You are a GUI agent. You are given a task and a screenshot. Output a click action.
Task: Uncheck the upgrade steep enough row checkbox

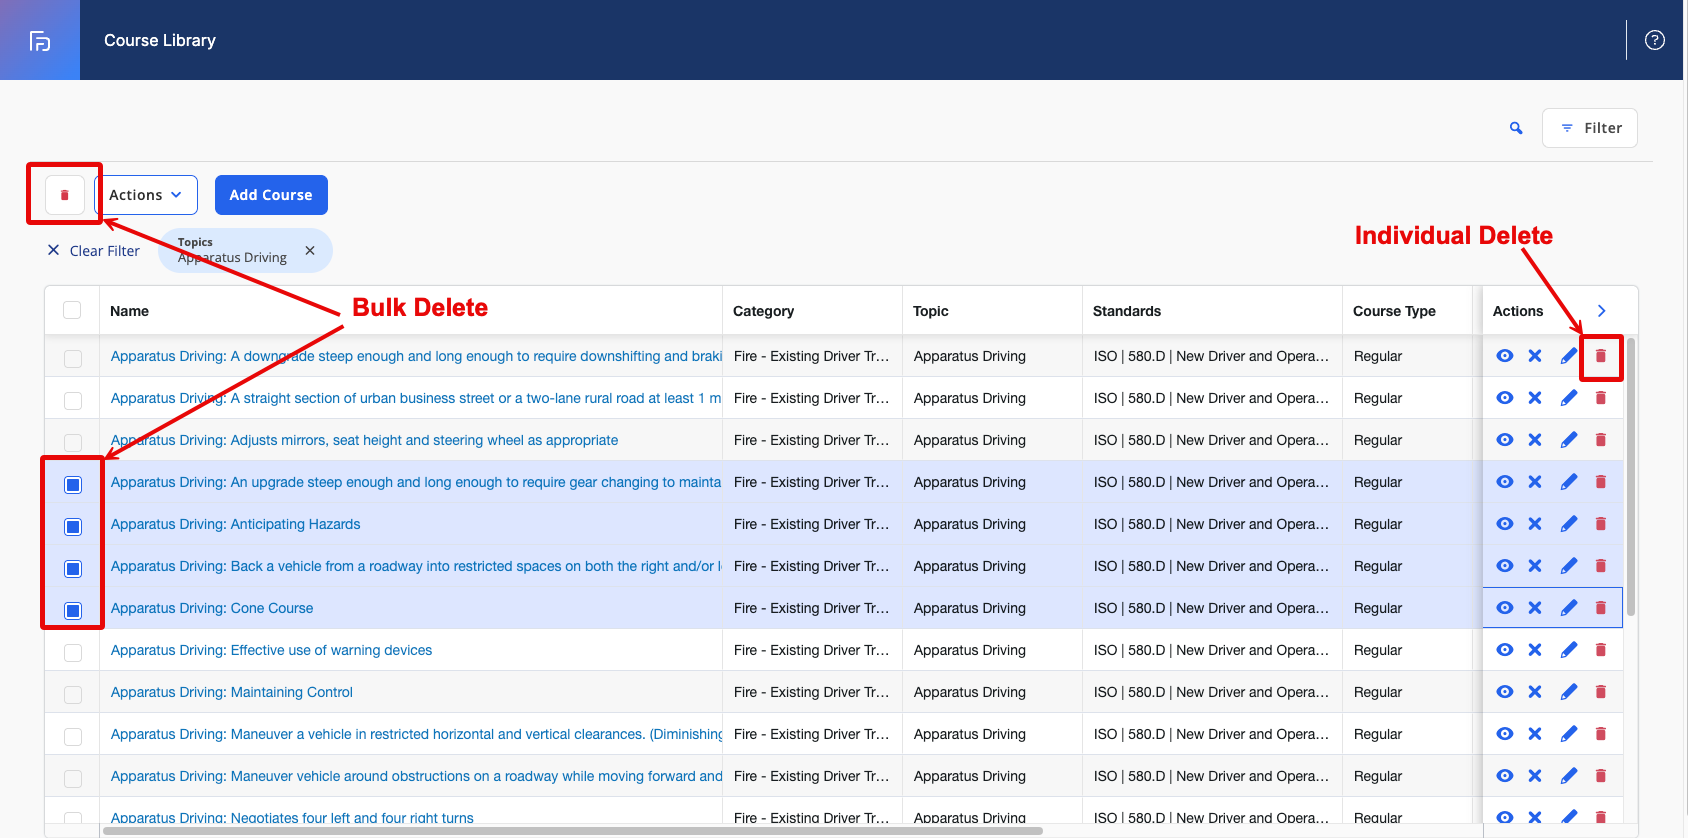(x=73, y=485)
